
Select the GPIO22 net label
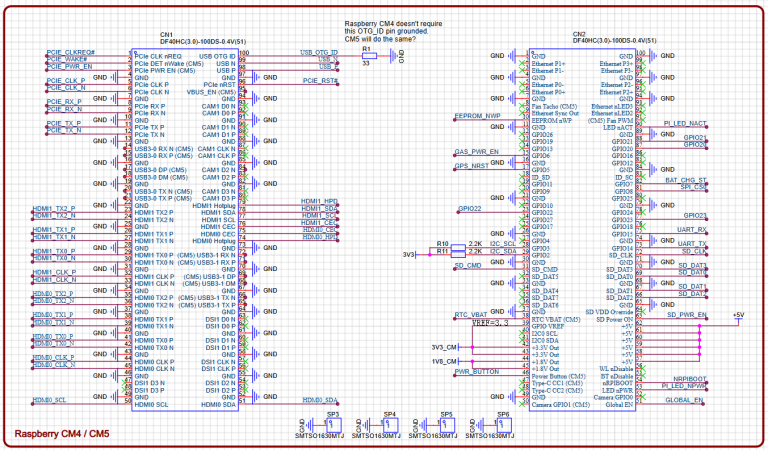click(470, 209)
